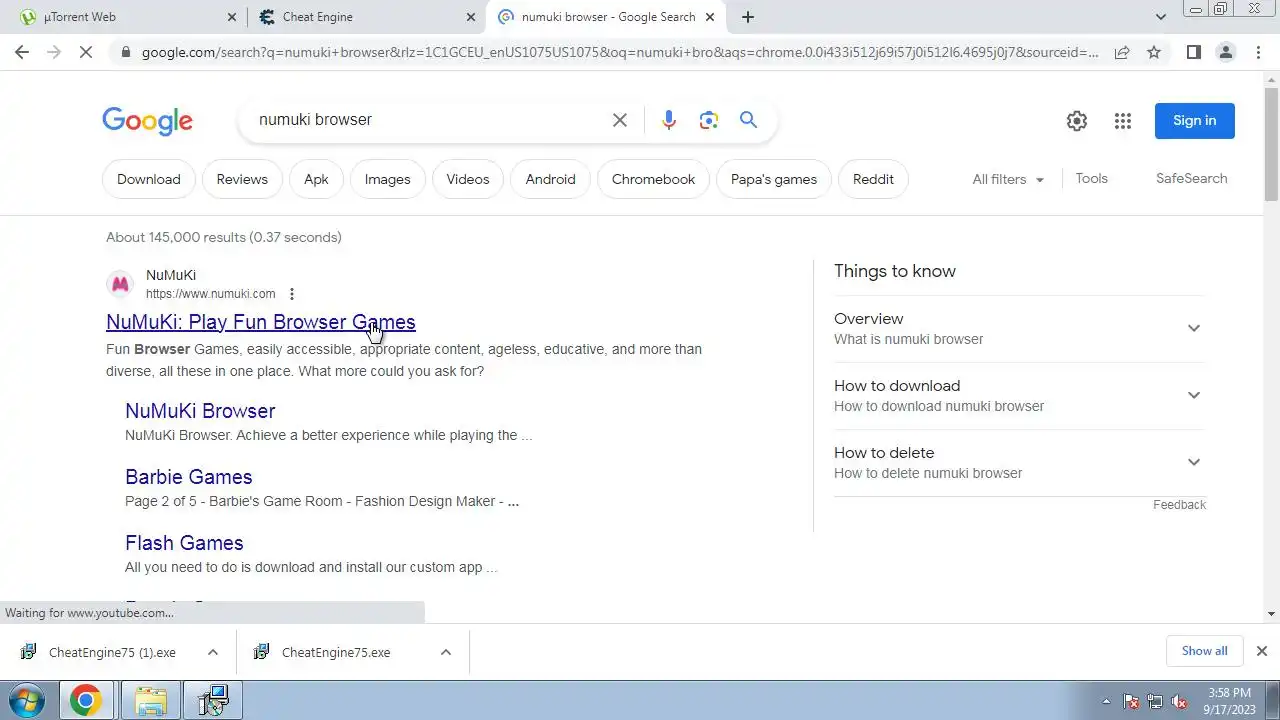Search by image with Lens icon

pos(709,120)
